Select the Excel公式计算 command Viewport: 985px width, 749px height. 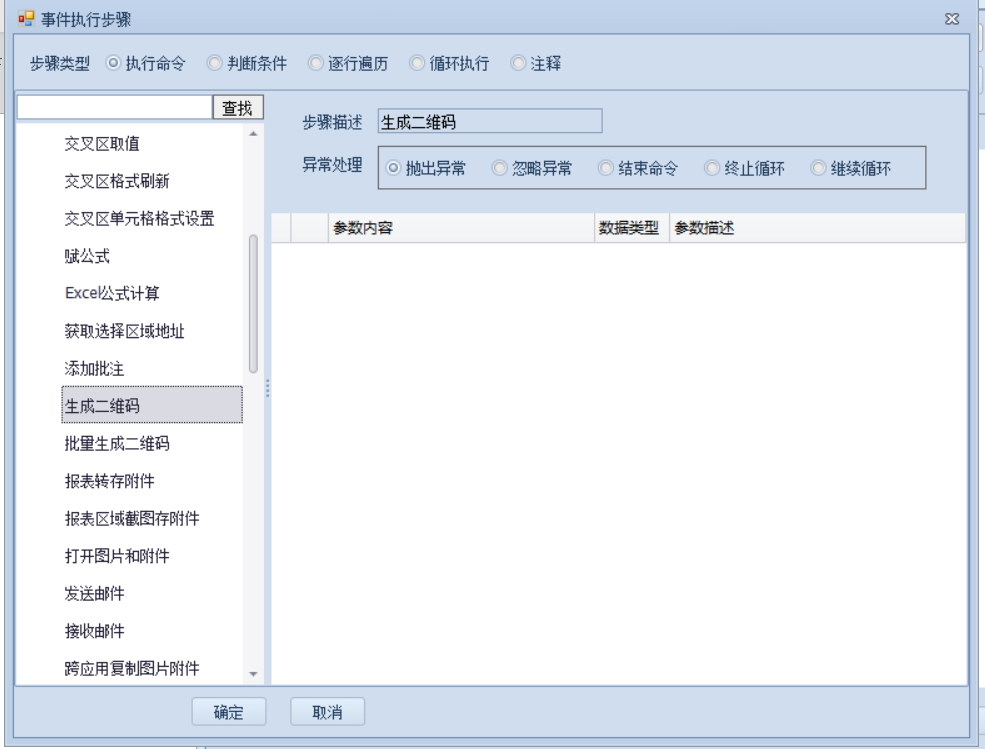click(x=112, y=294)
